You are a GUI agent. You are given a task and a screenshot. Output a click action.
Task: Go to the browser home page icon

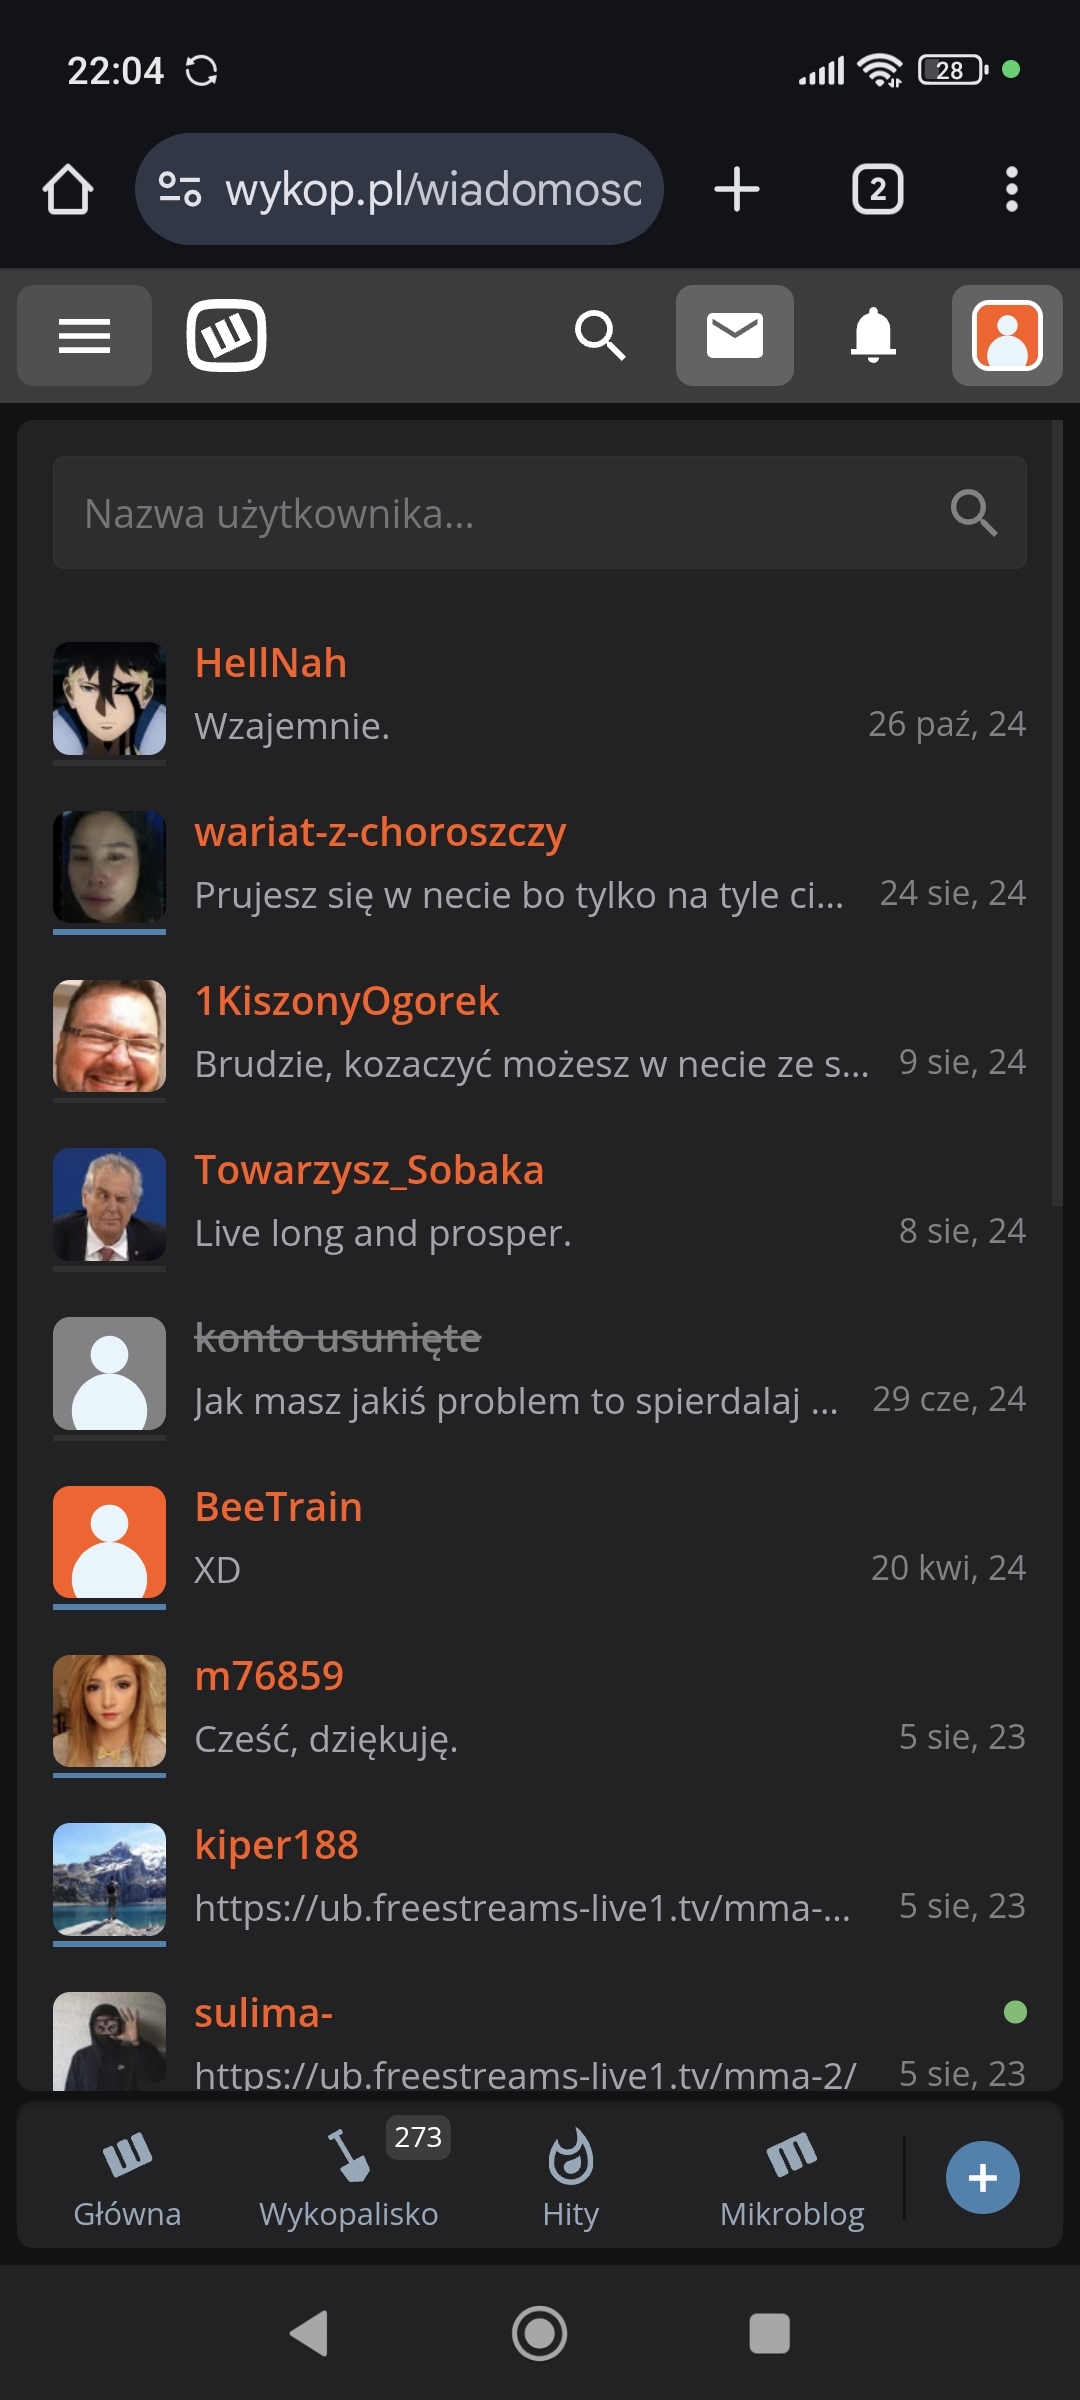[68, 189]
